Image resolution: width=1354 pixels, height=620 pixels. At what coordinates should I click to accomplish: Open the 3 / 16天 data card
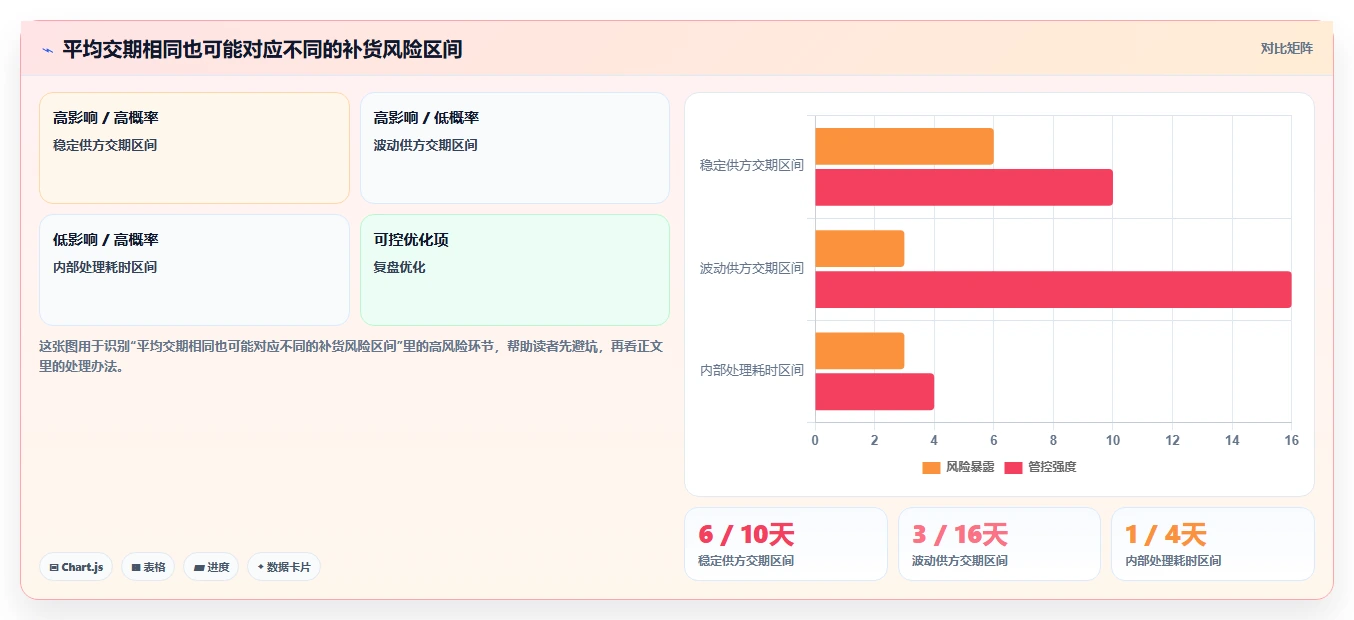point(999,544)
